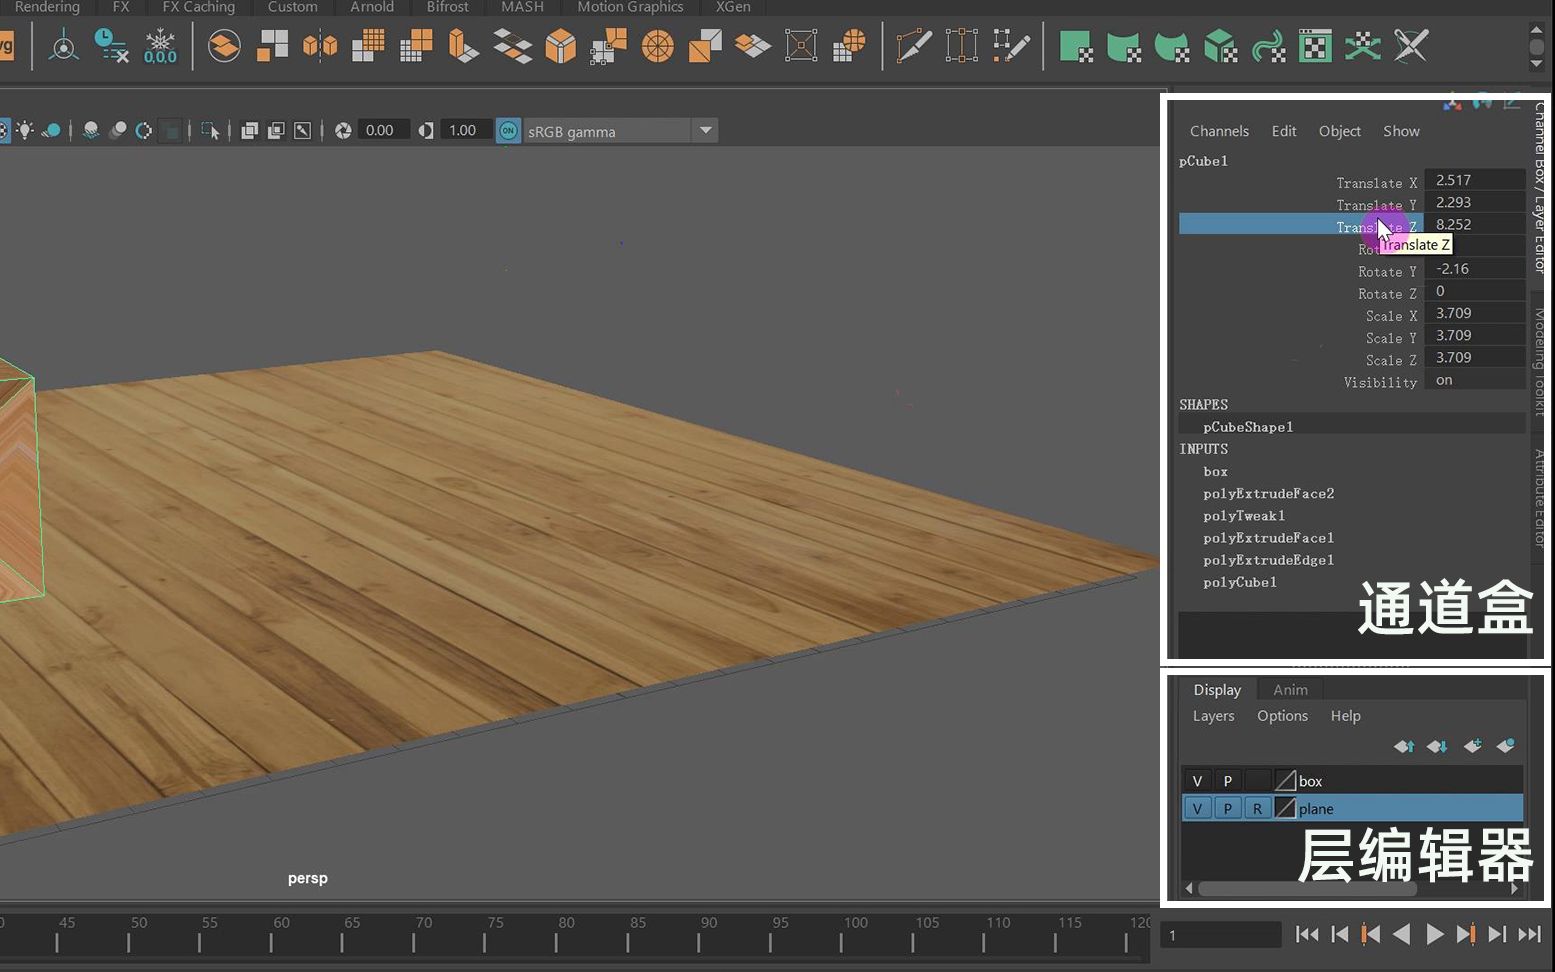Click the Merge vertices shelf icon
Viewport: 1555px width, 972px height.
click(x=608, y=46)
